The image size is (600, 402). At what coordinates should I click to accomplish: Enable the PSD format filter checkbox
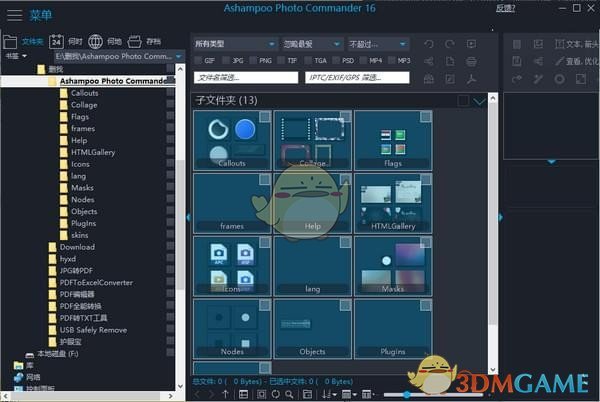(x=336, y=60)
